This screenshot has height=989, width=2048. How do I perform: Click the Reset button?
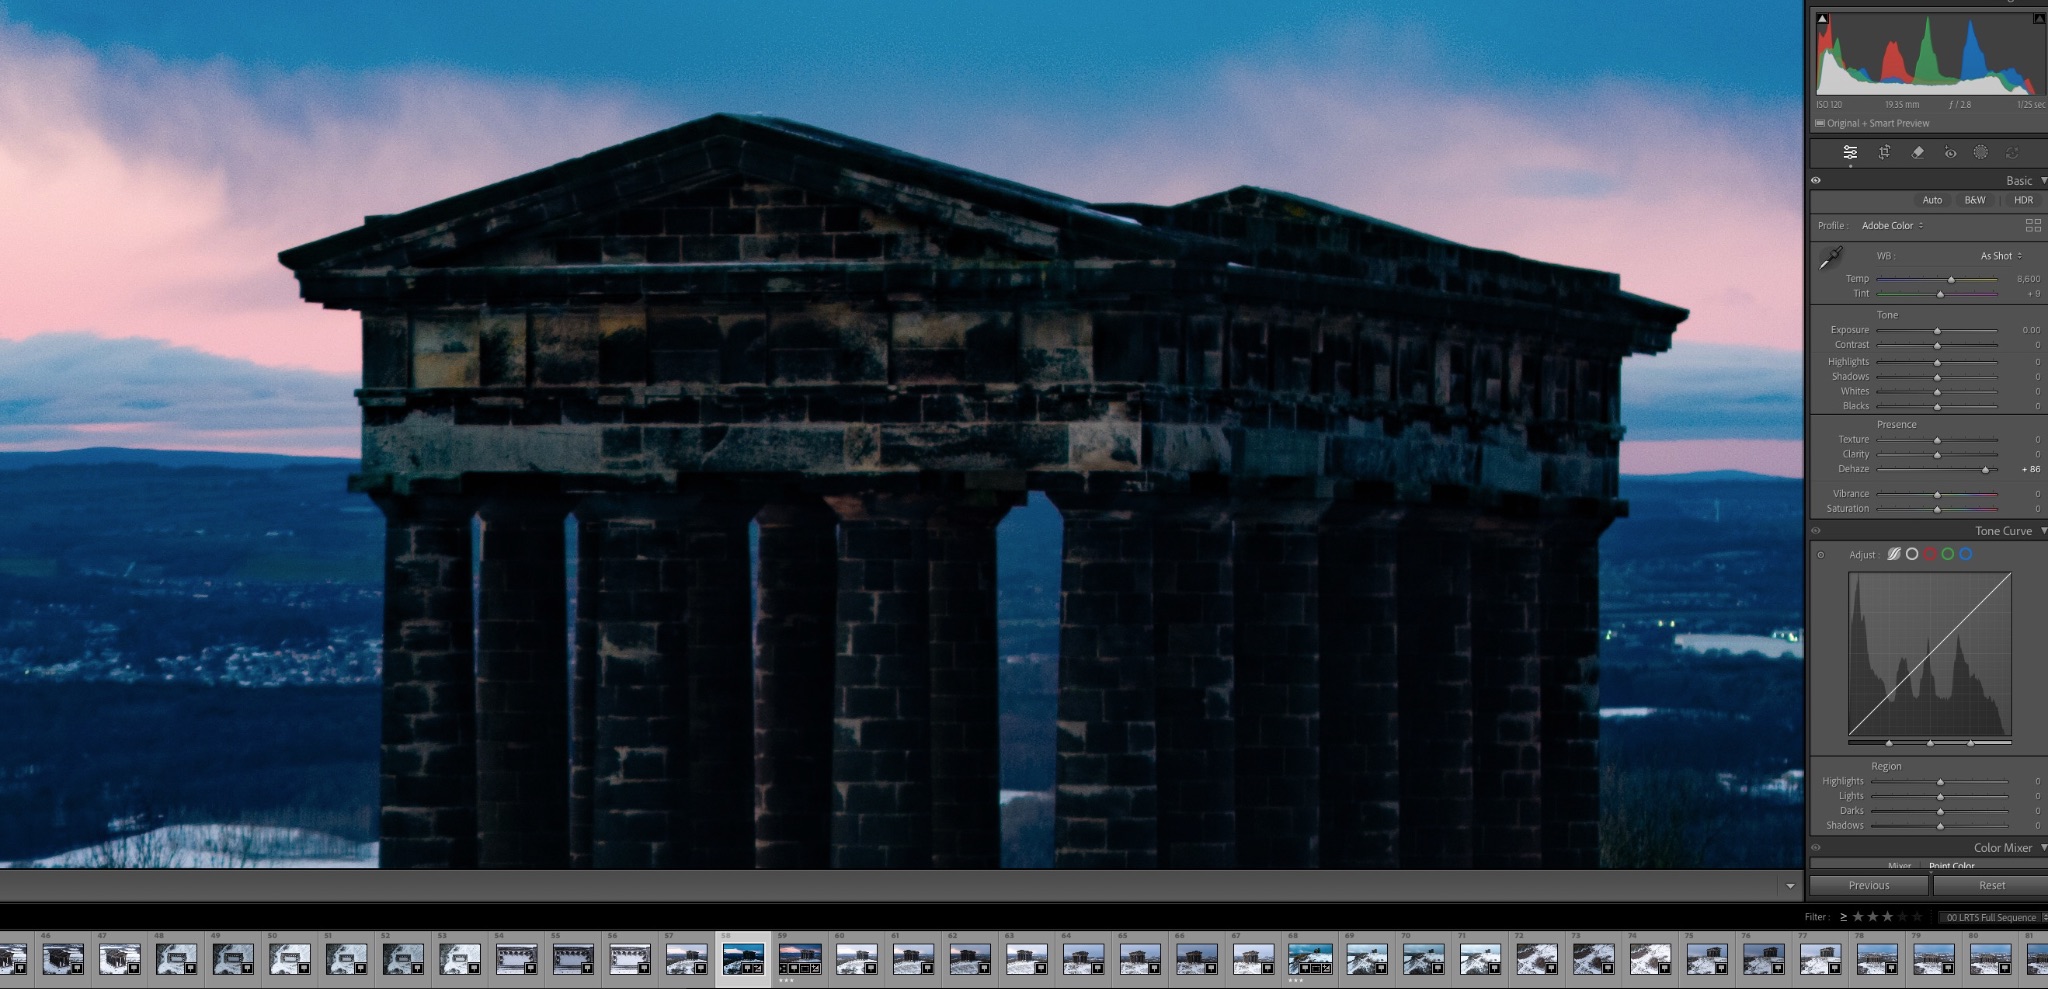point(1990,885)
